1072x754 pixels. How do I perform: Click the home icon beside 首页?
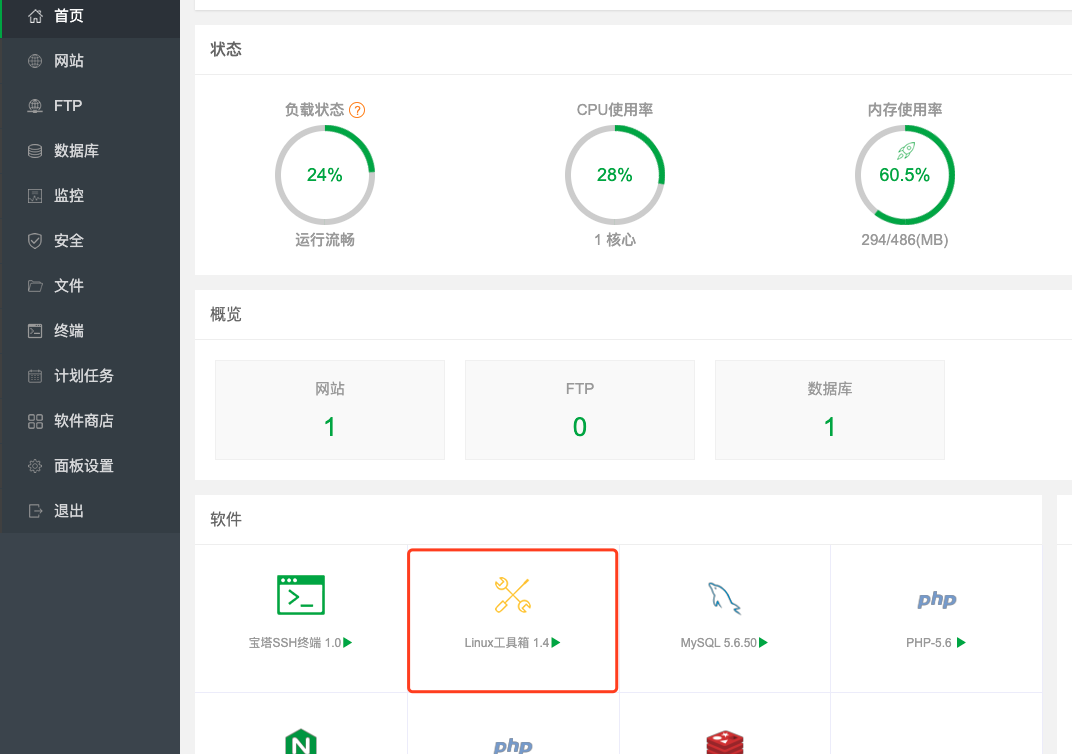coord(35,16)
